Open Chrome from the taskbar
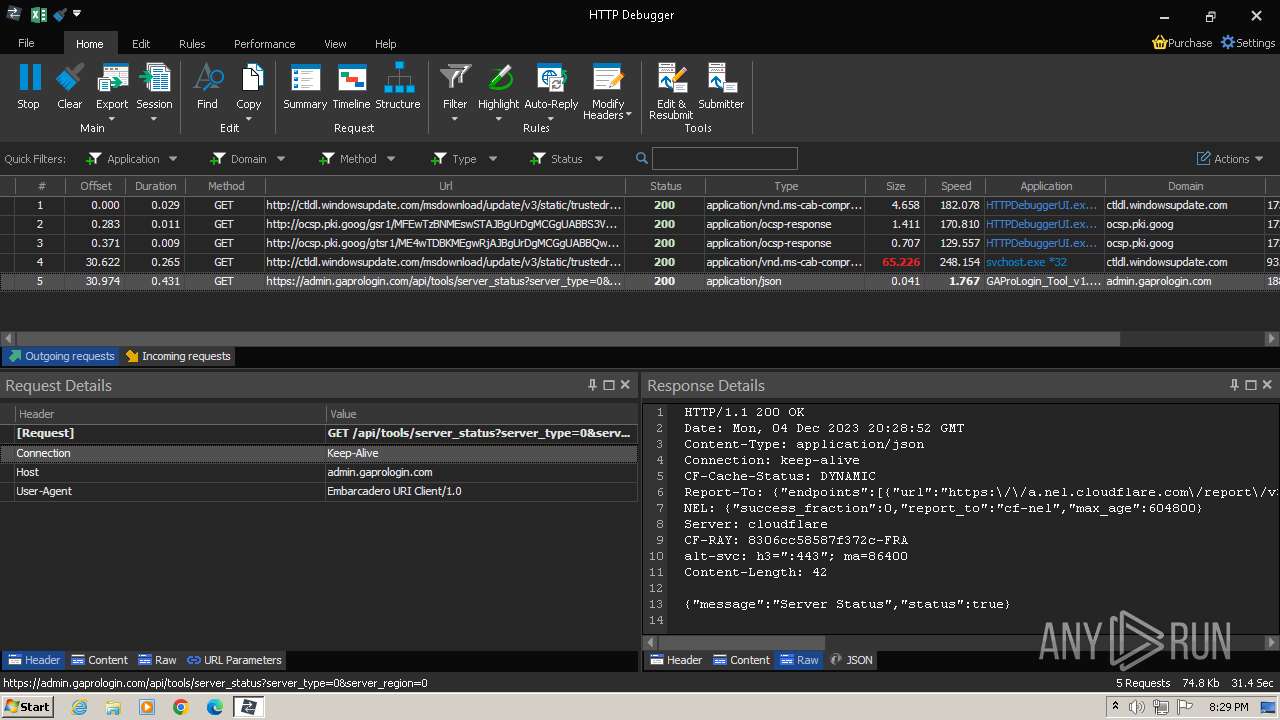The height and width of the screenshot is (720, 1280). click(x=181, y=707)
